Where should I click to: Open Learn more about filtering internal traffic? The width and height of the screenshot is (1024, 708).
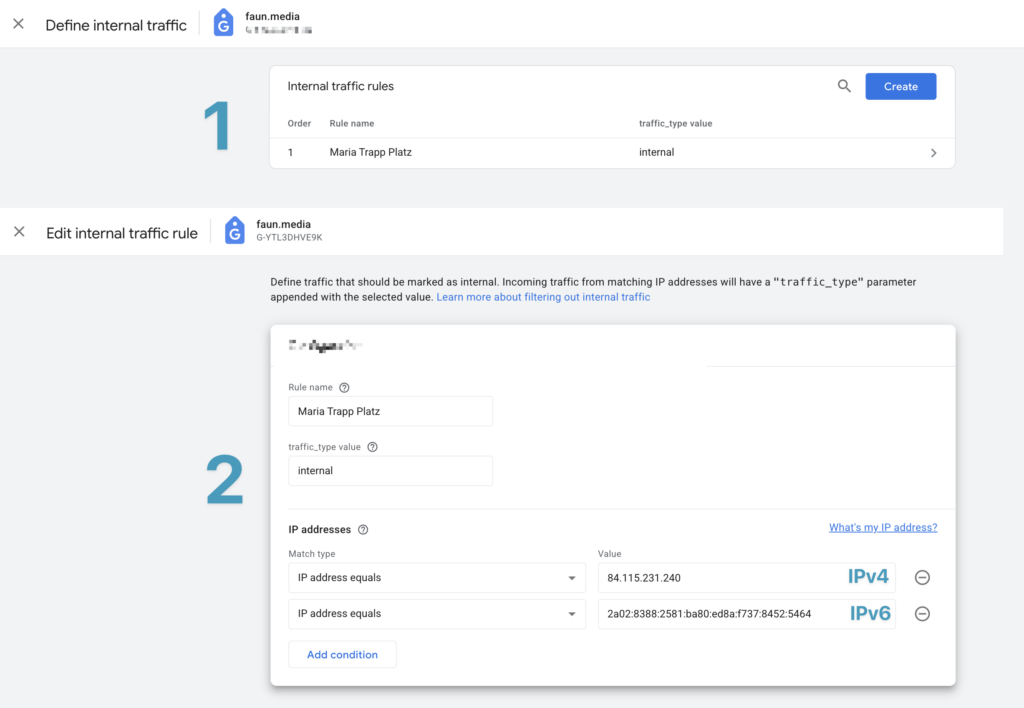(x=543, y=297)
